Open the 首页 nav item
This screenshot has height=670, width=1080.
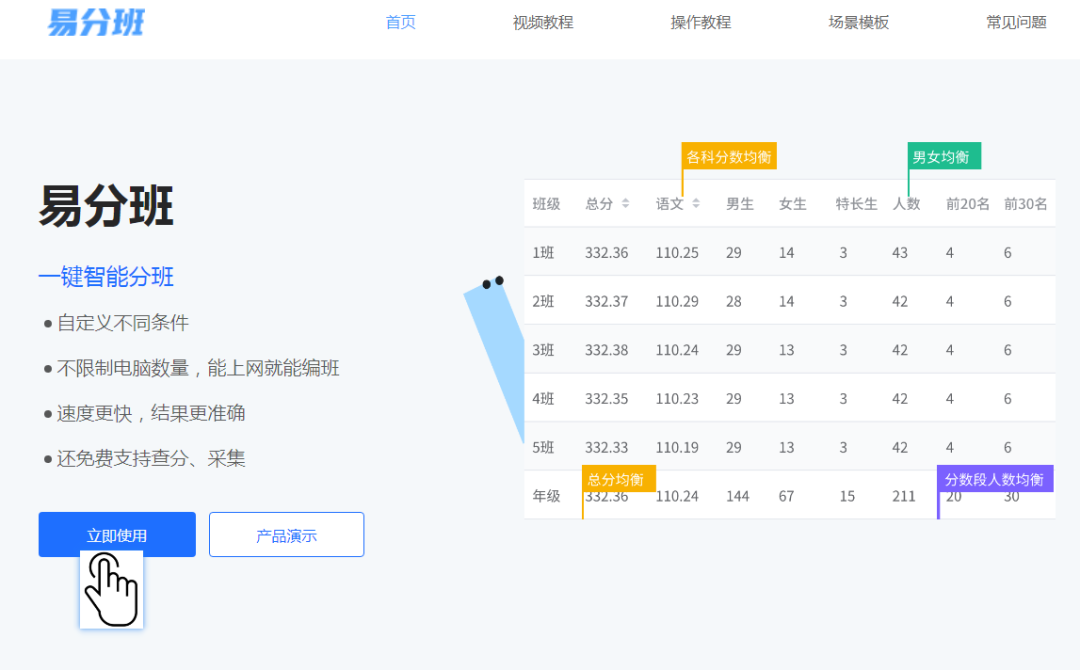pyautogui.click(x=401, y=22)
